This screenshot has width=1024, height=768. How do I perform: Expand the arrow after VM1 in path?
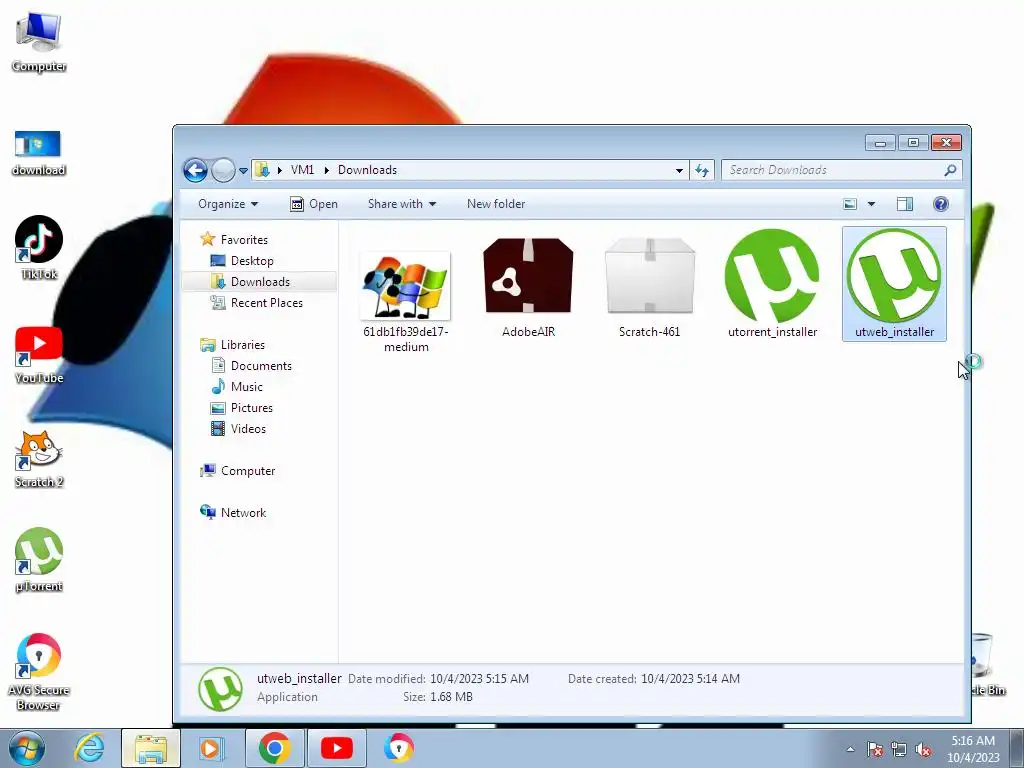tap(326, 170)
